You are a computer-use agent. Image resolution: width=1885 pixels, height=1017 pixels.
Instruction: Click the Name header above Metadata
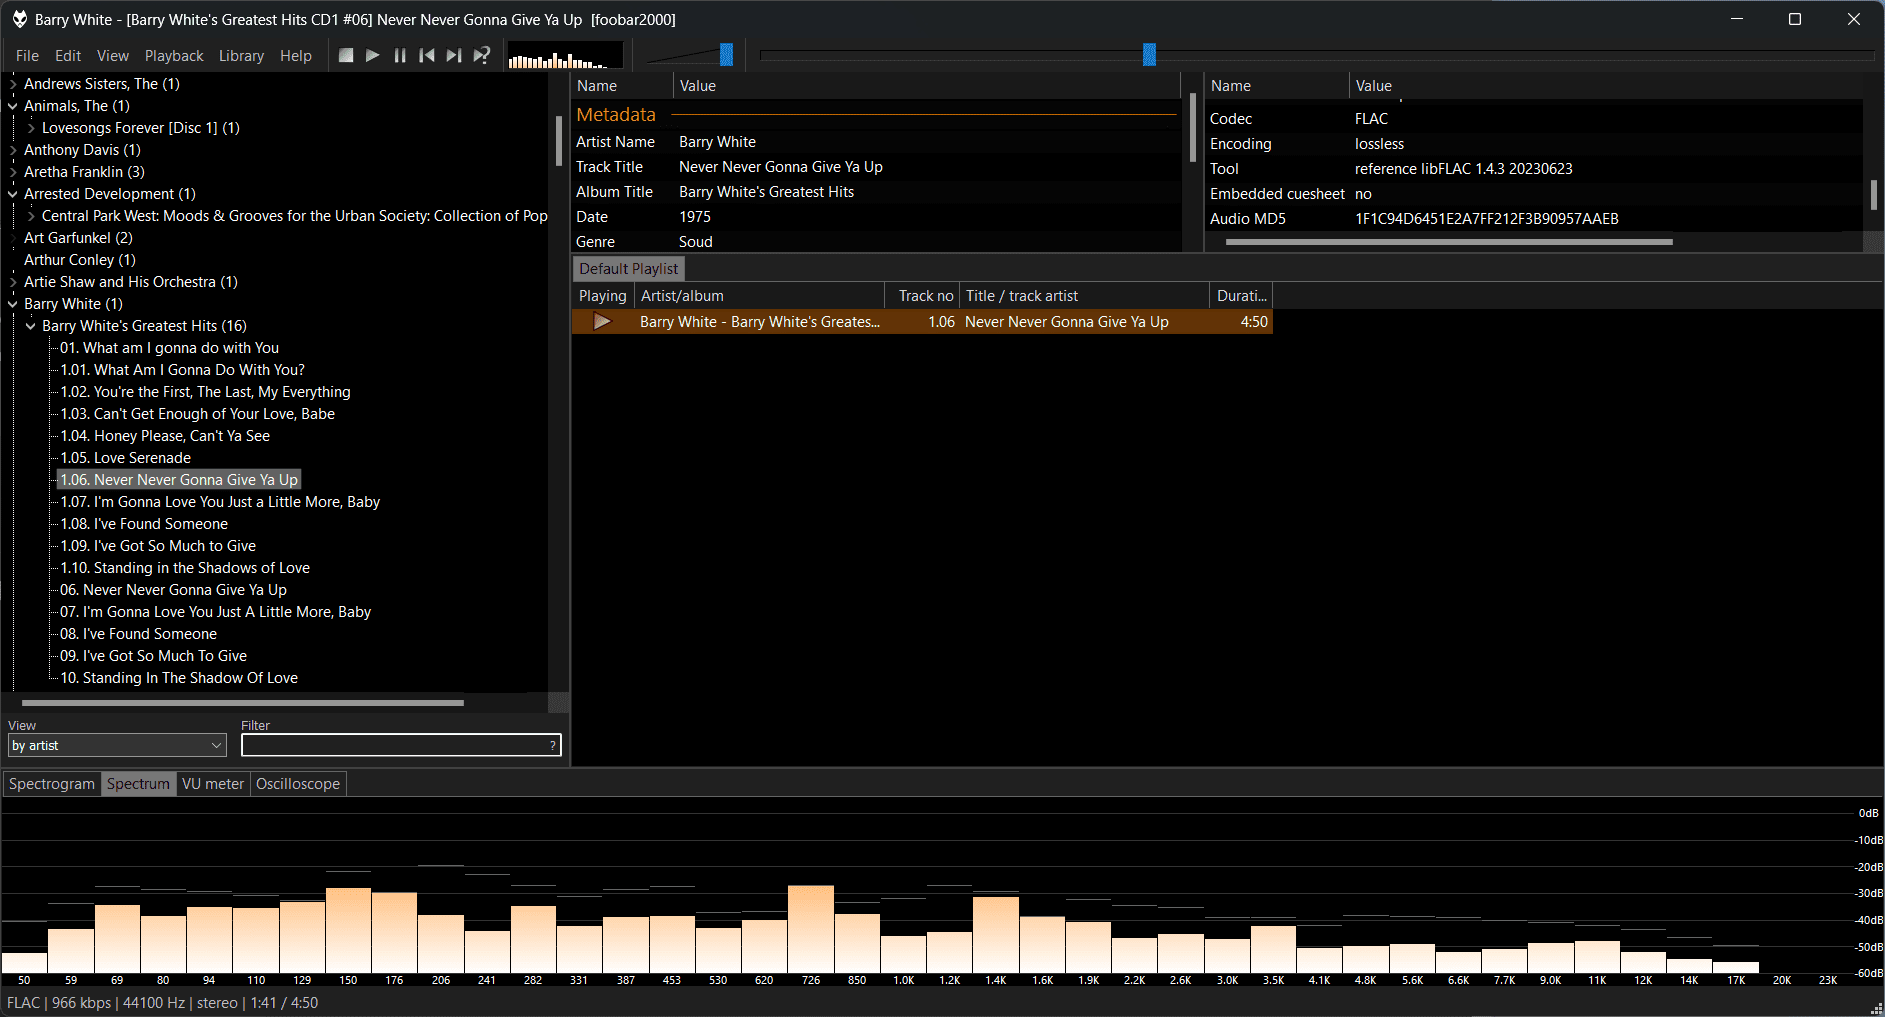(x=622, y=86)
